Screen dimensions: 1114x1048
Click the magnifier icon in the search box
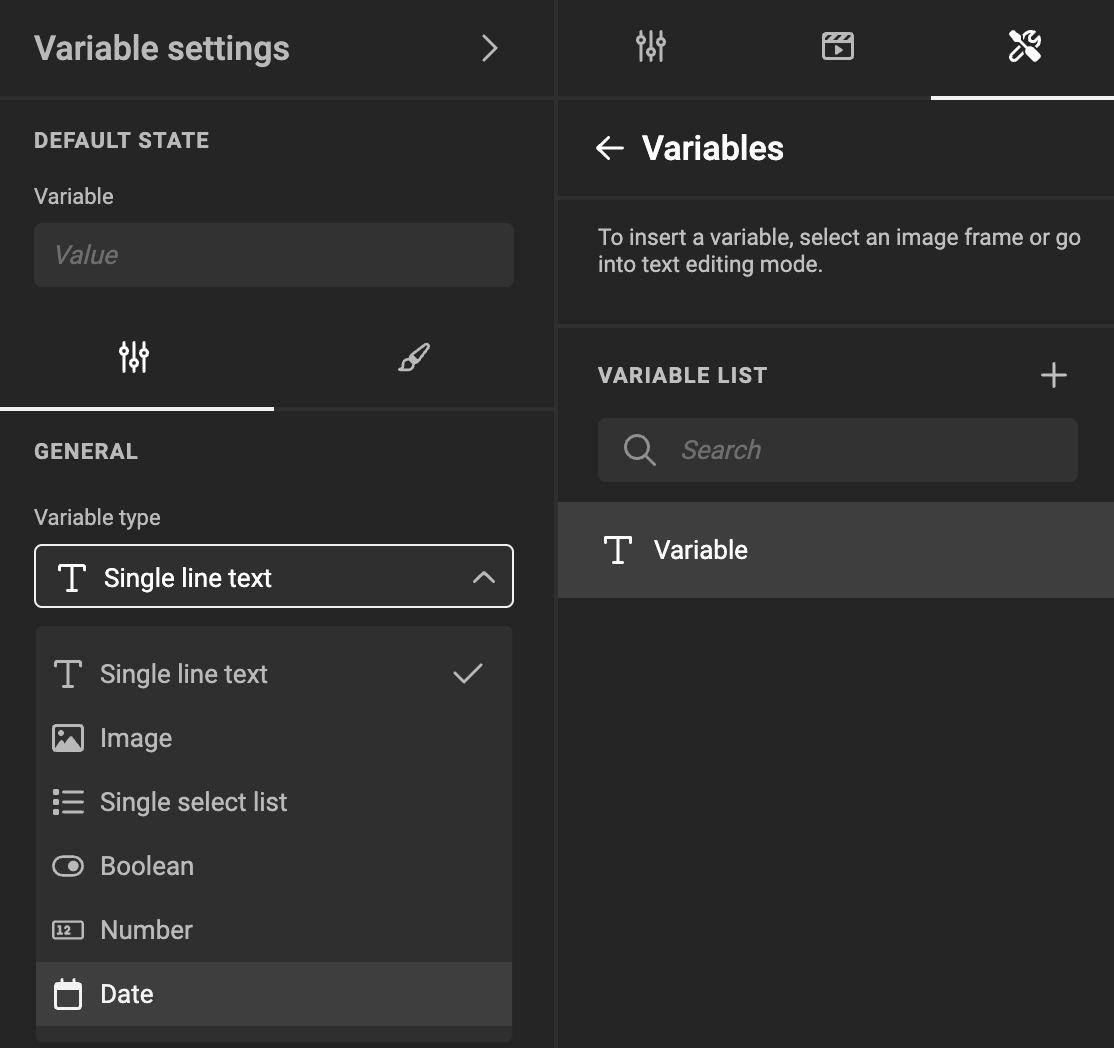pos(639,450)
